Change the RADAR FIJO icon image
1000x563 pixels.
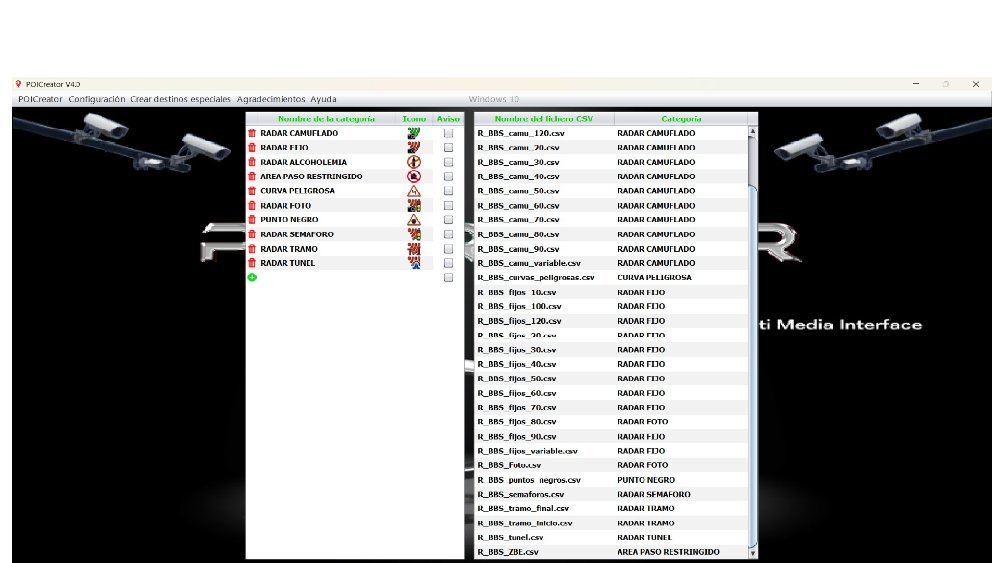point(414,147)
